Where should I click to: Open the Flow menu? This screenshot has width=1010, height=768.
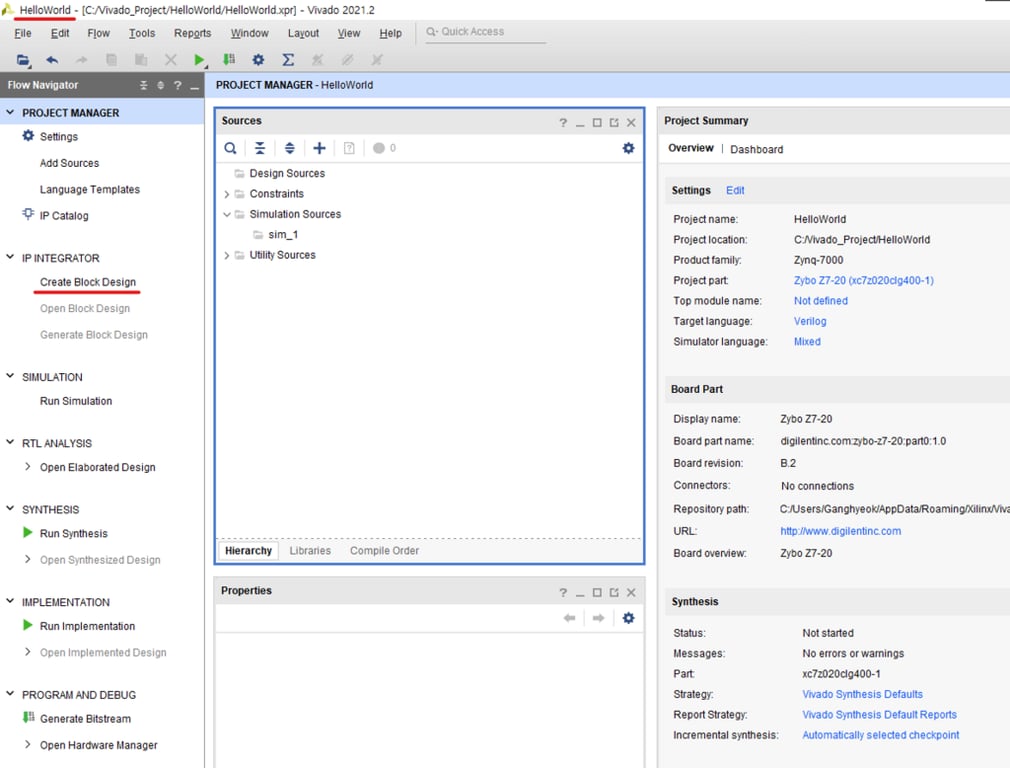99,33
